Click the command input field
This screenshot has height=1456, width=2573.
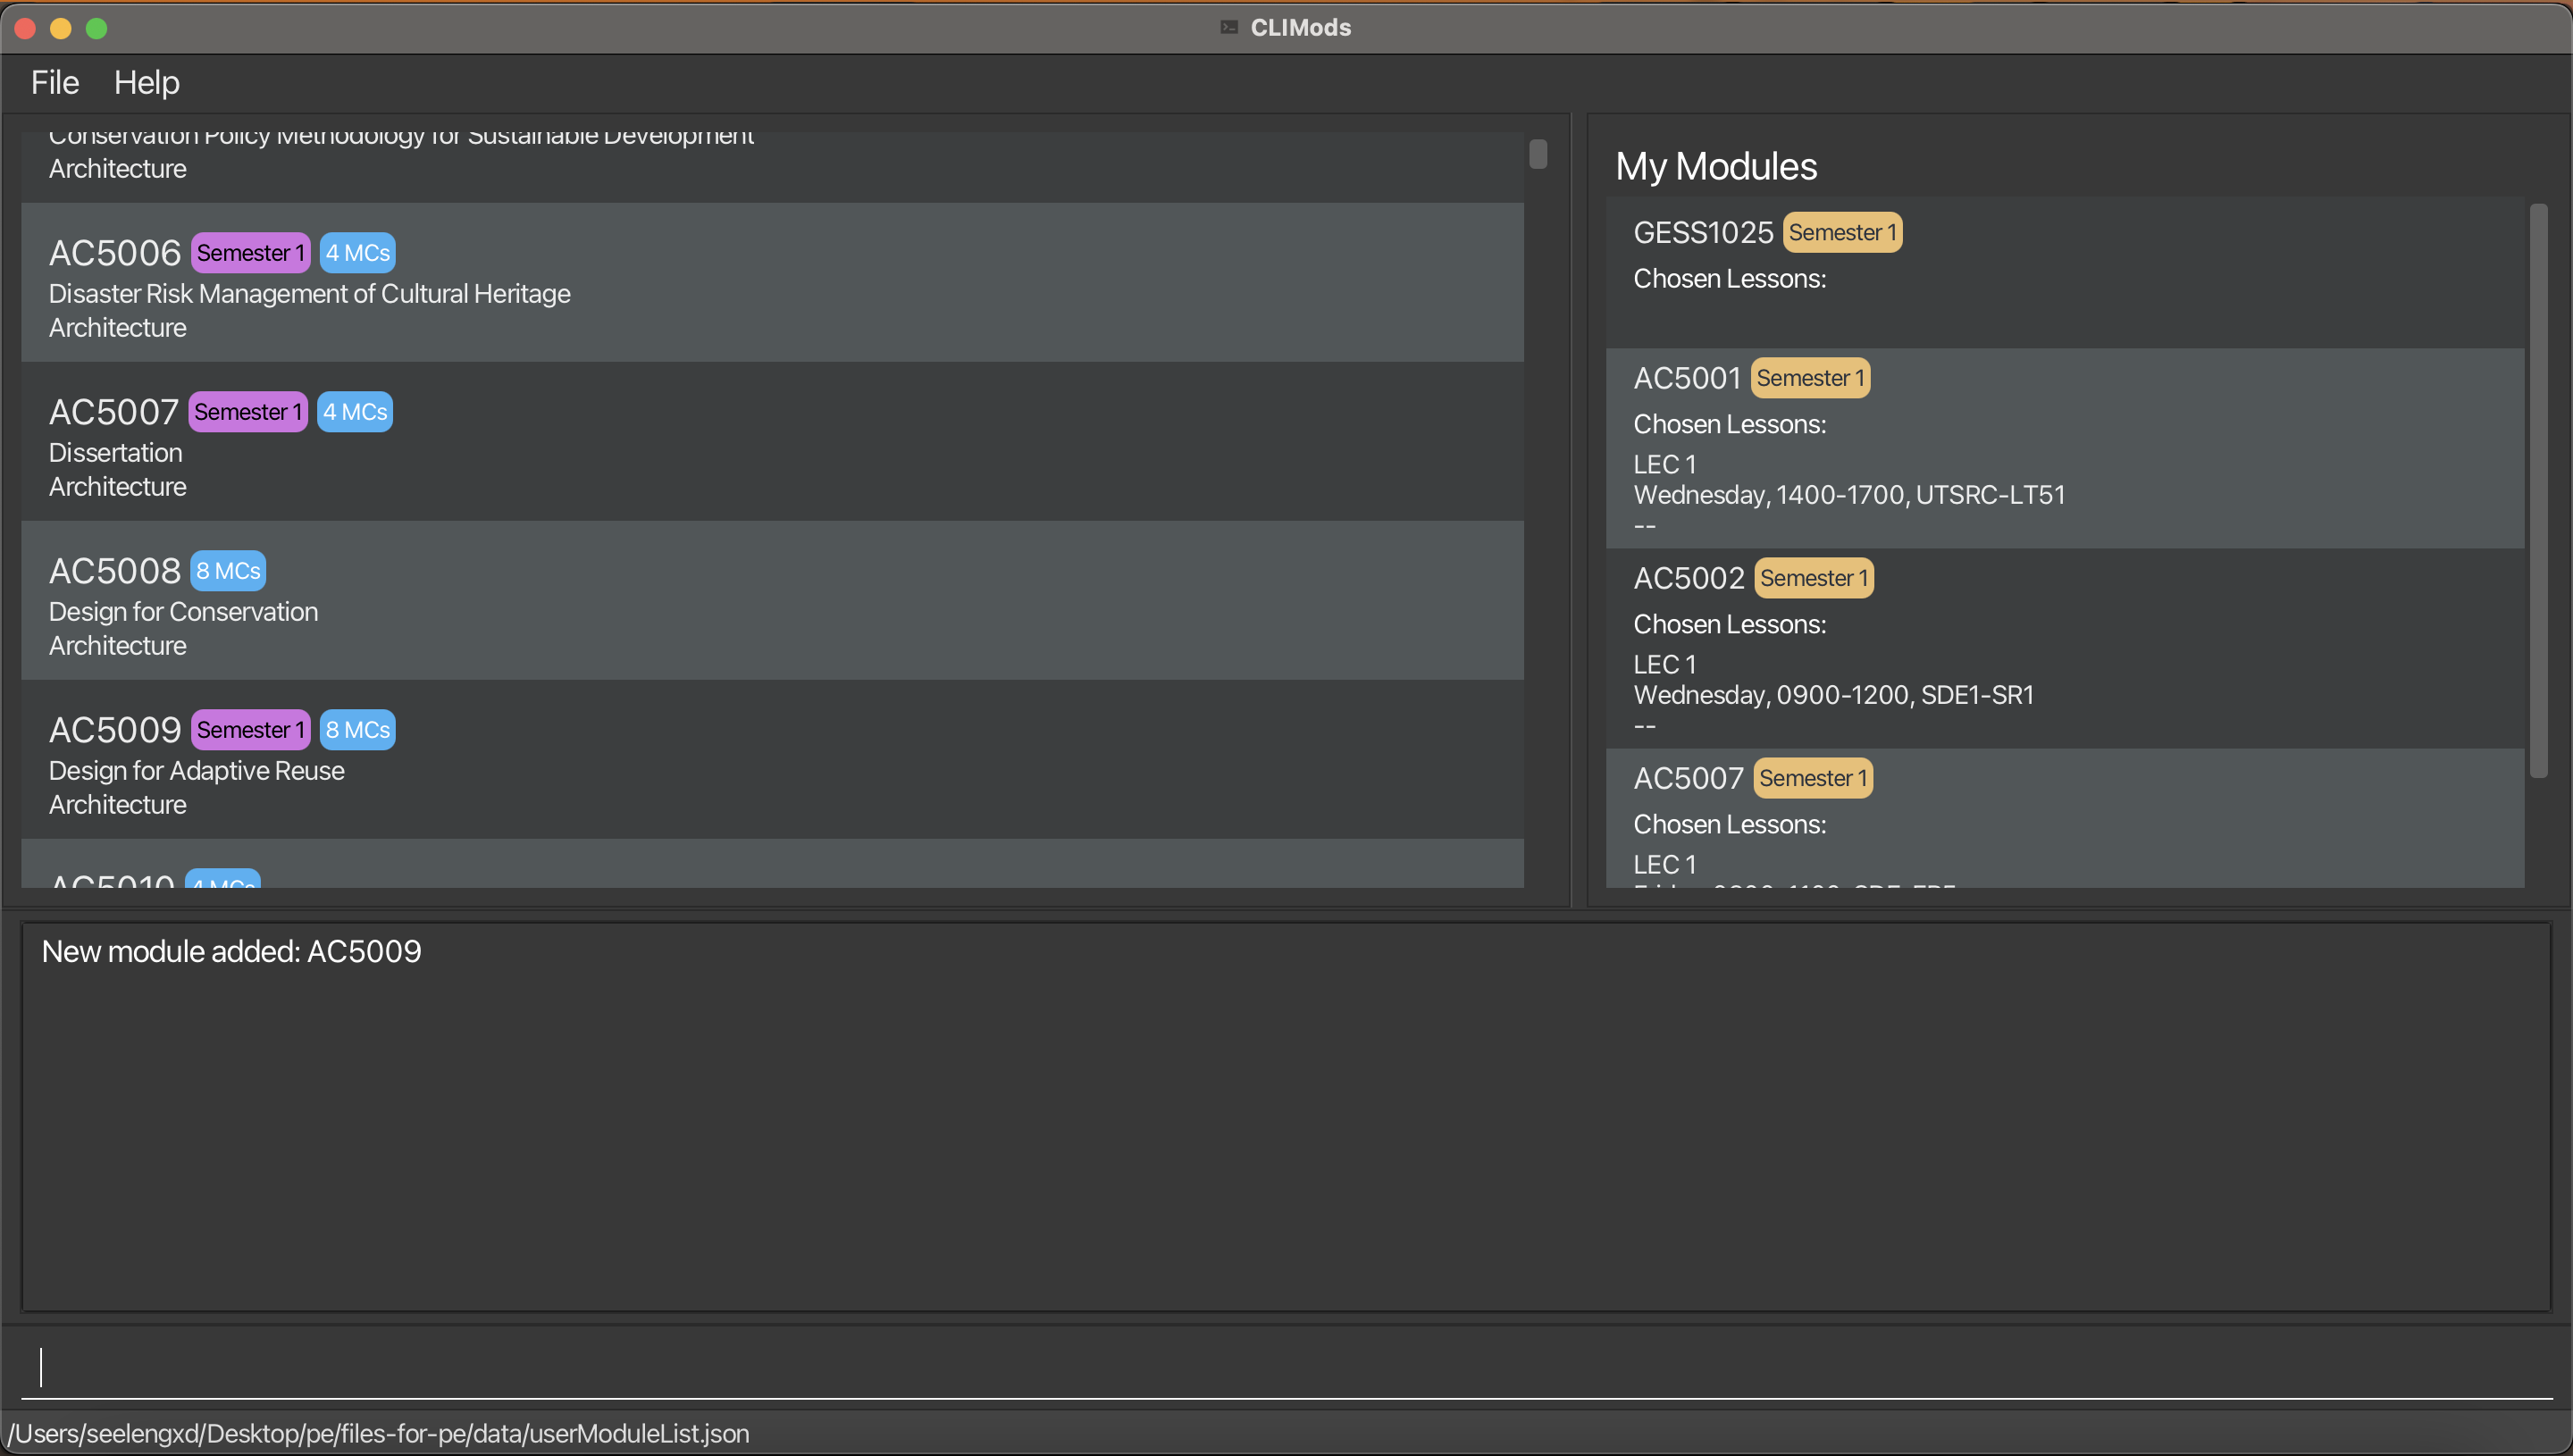point(1286,1366)
